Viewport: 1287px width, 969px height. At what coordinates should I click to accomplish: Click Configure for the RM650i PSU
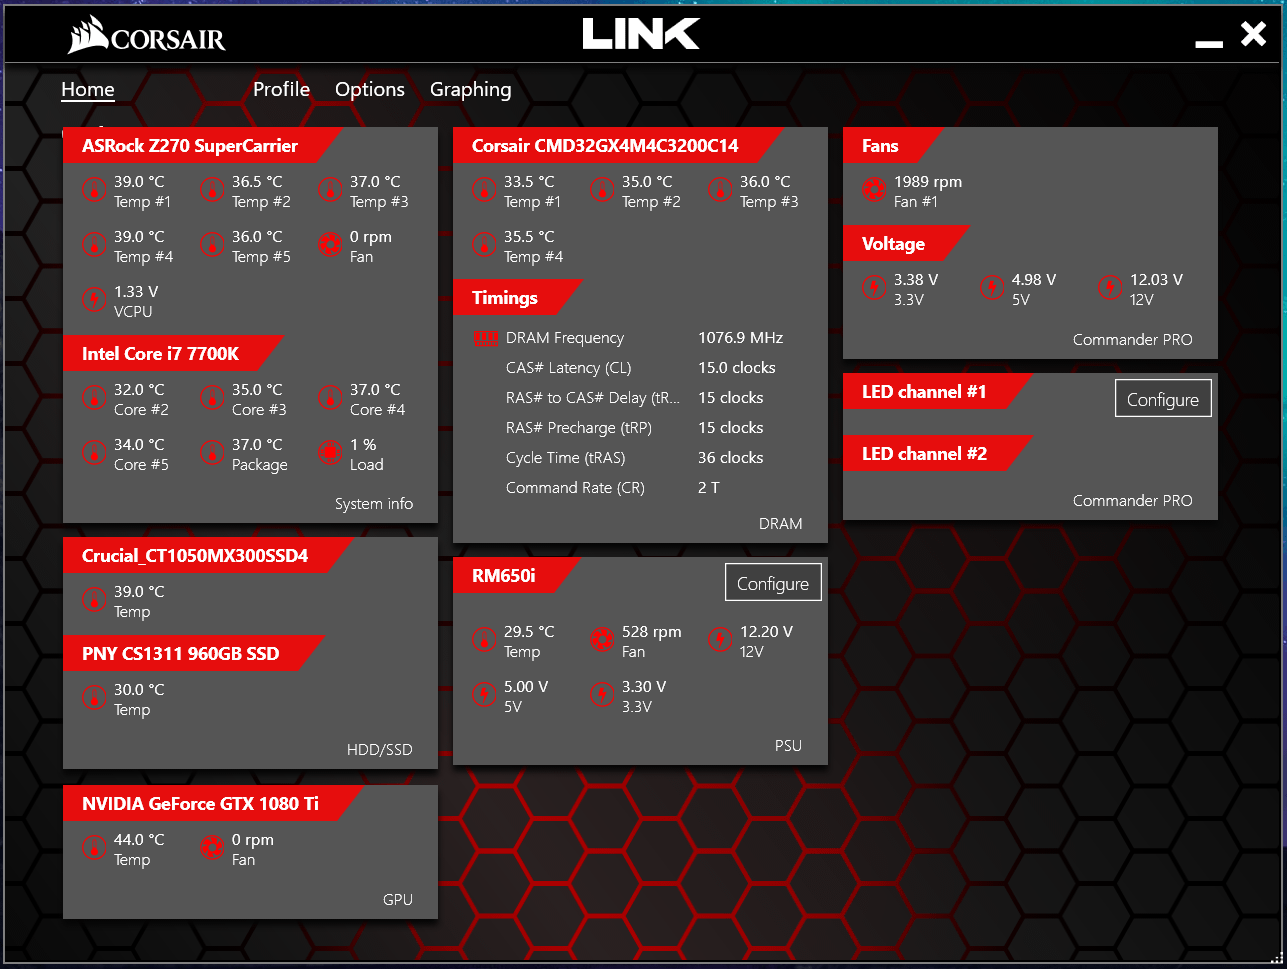pos(773,583)
